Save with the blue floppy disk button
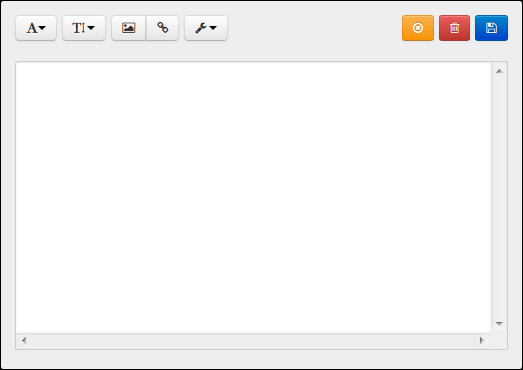Image resolution: width=523 pixels, height=370 pixels. tap(491, 28)
